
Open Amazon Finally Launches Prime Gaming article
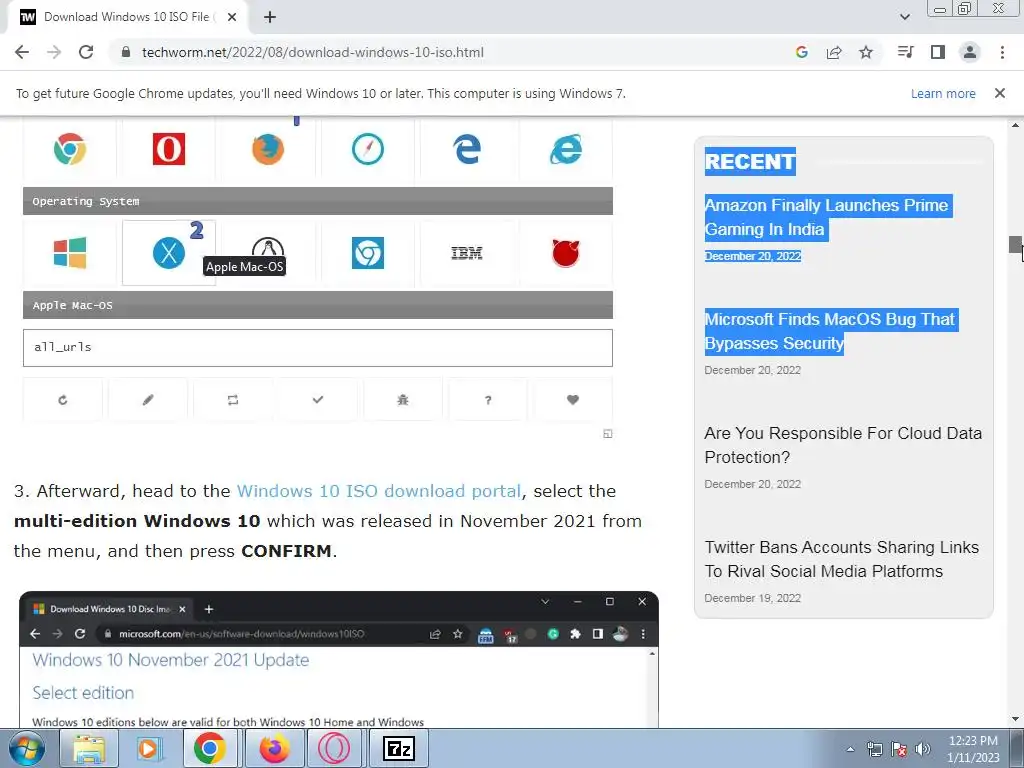click(827, 217)
